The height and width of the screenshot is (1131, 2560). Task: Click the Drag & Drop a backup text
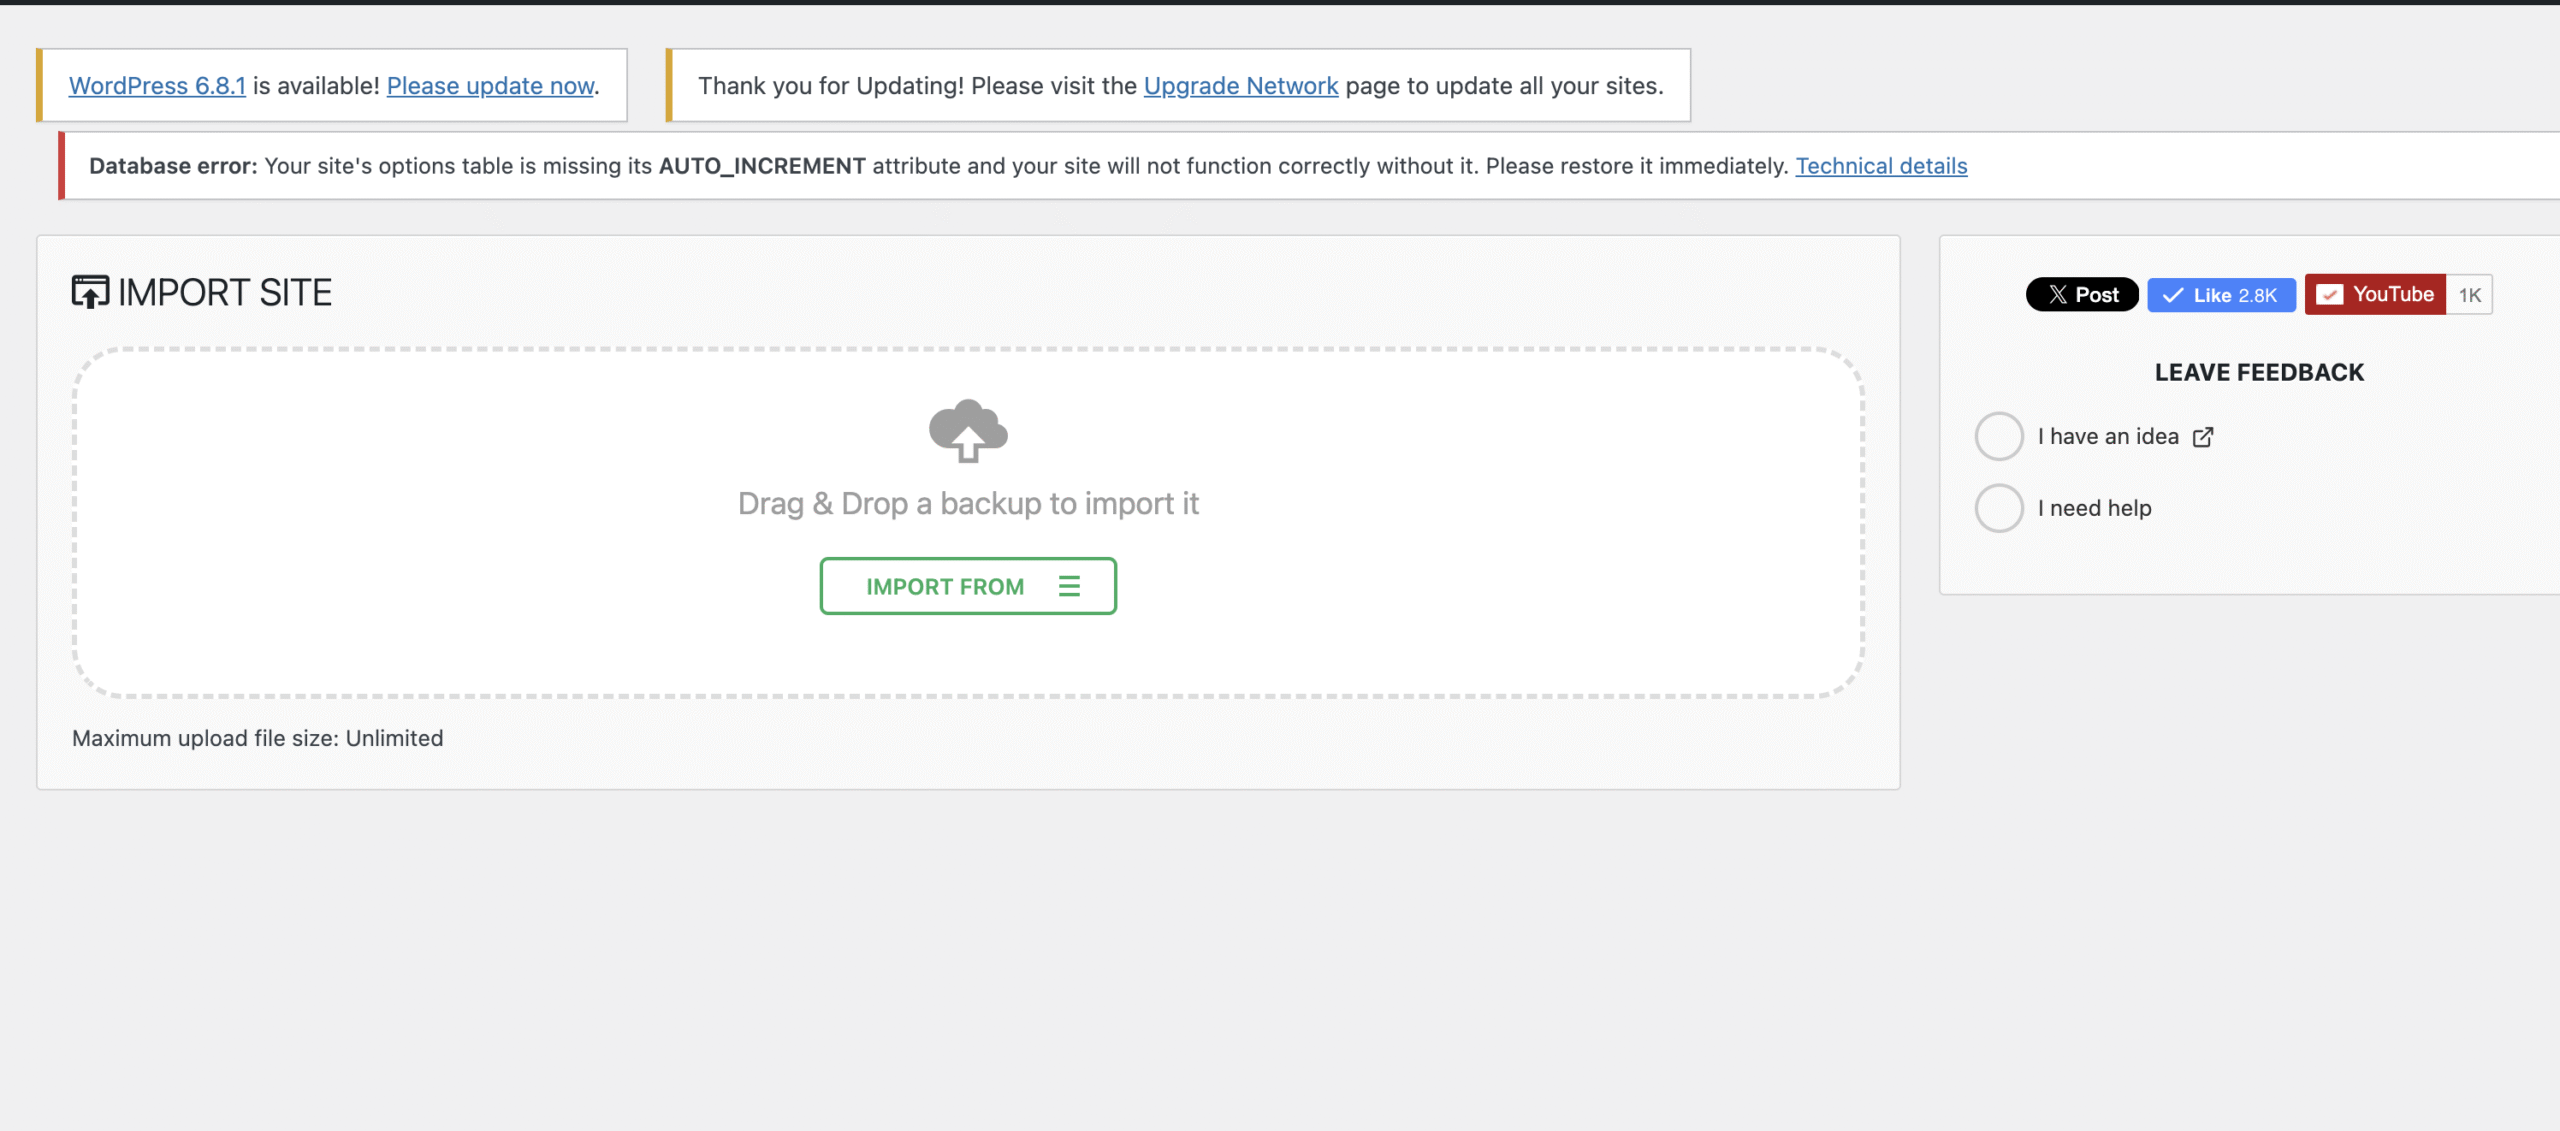tap(967, 503)
